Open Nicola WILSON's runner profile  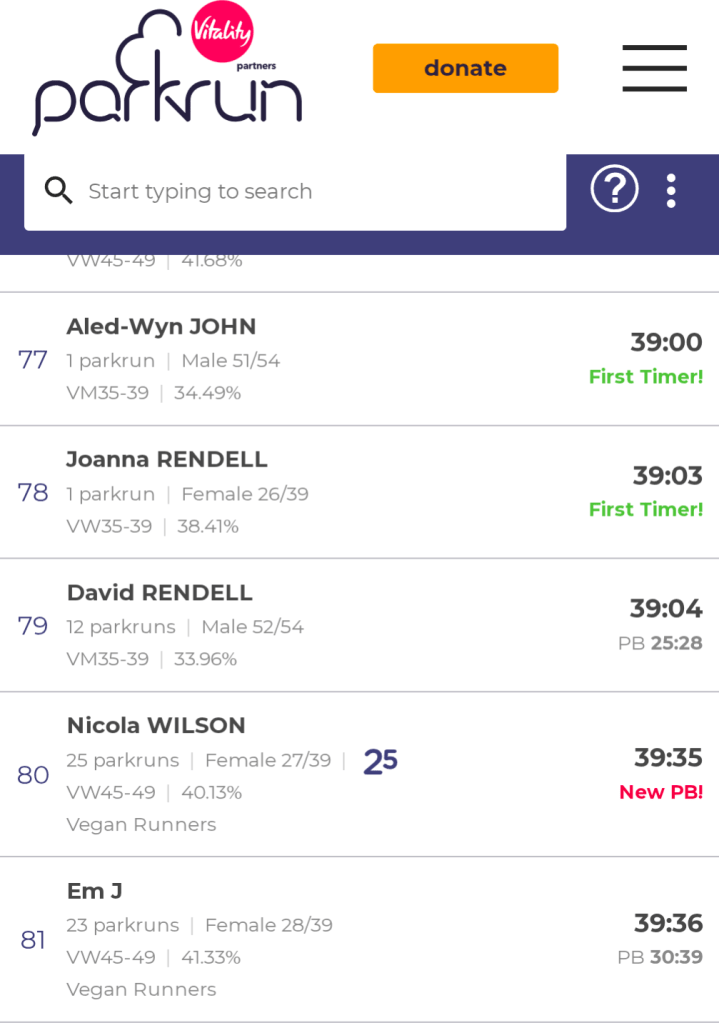(x=156, y=726)
